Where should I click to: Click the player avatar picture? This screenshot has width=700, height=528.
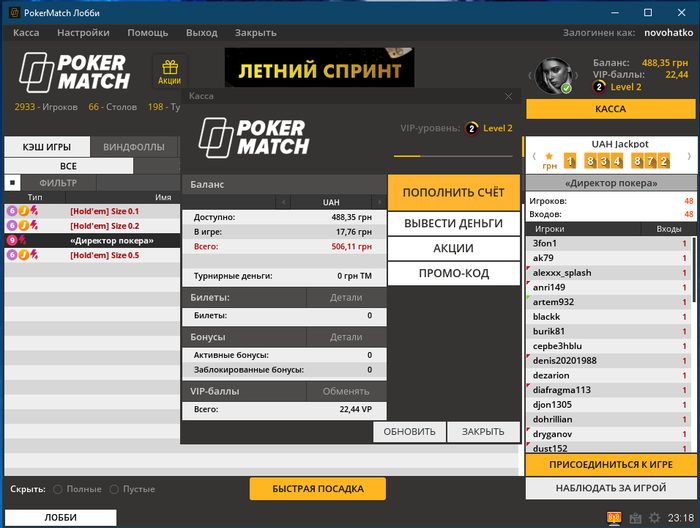(554, 75)
